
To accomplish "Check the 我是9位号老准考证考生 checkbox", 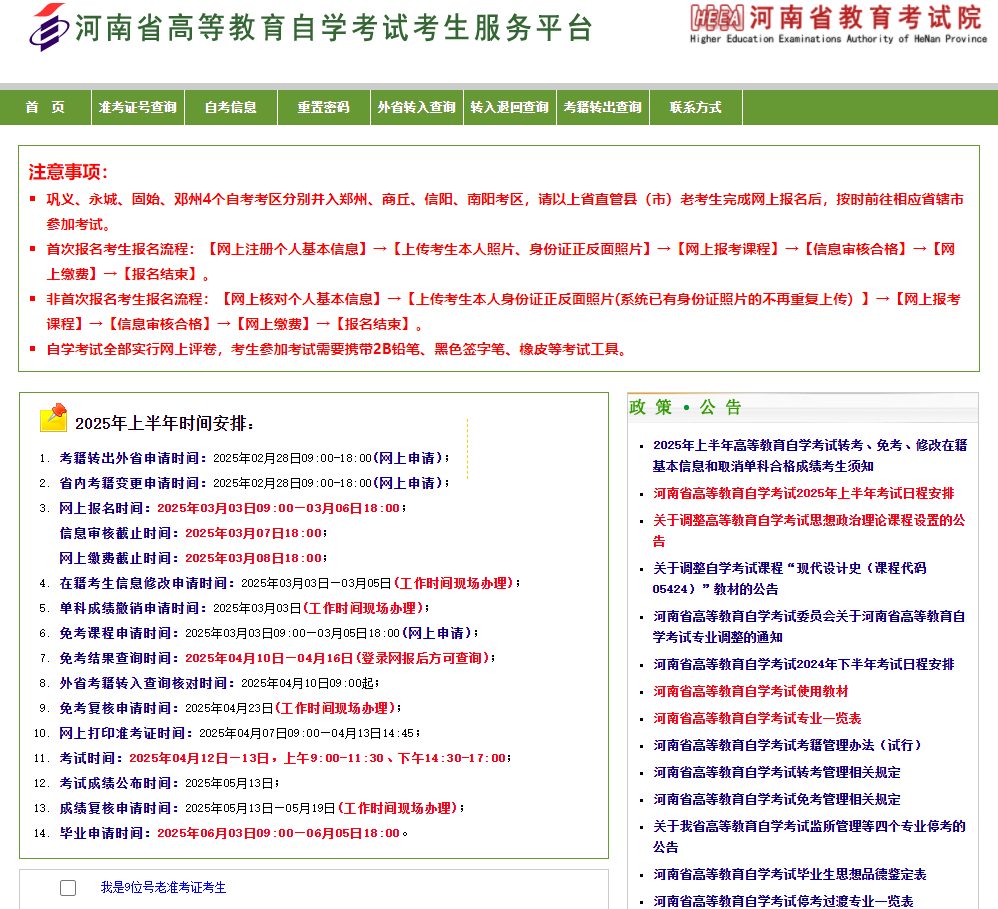I will (67, 887).
